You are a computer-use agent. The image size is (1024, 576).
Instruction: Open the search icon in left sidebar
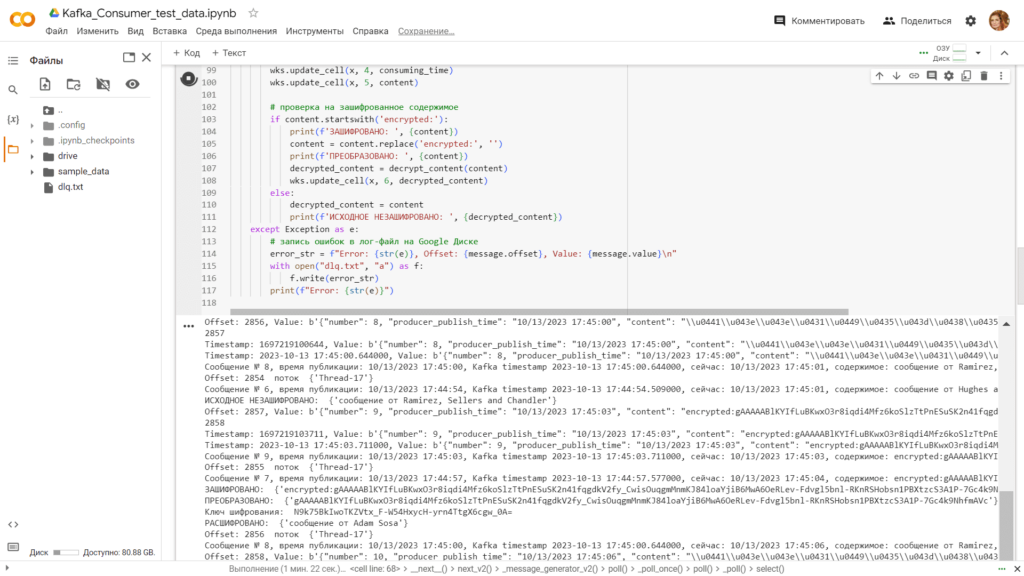point(13,90)
